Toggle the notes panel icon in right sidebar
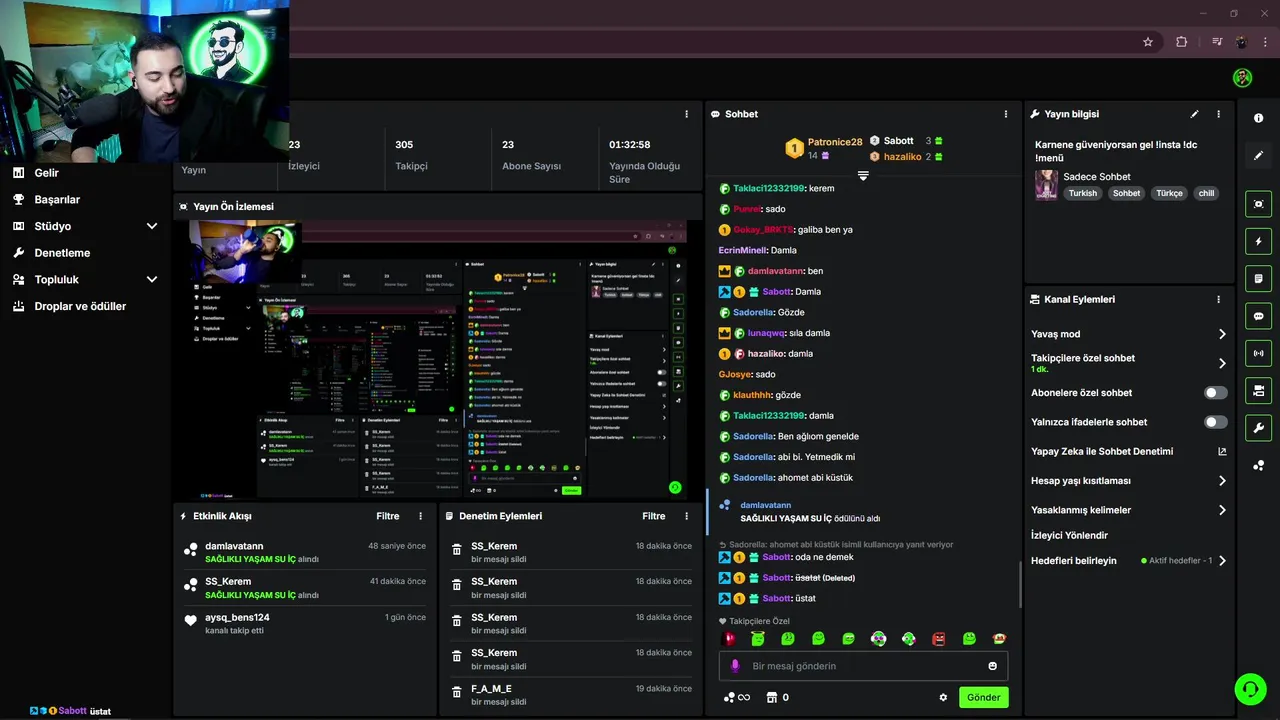 click(x=1258, y=278)
